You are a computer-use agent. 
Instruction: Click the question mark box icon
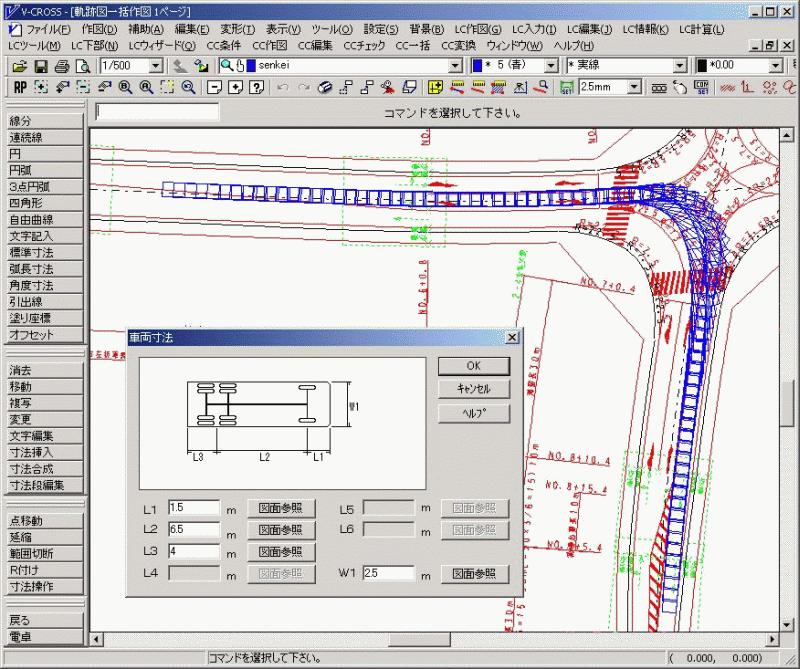(257, 87)
